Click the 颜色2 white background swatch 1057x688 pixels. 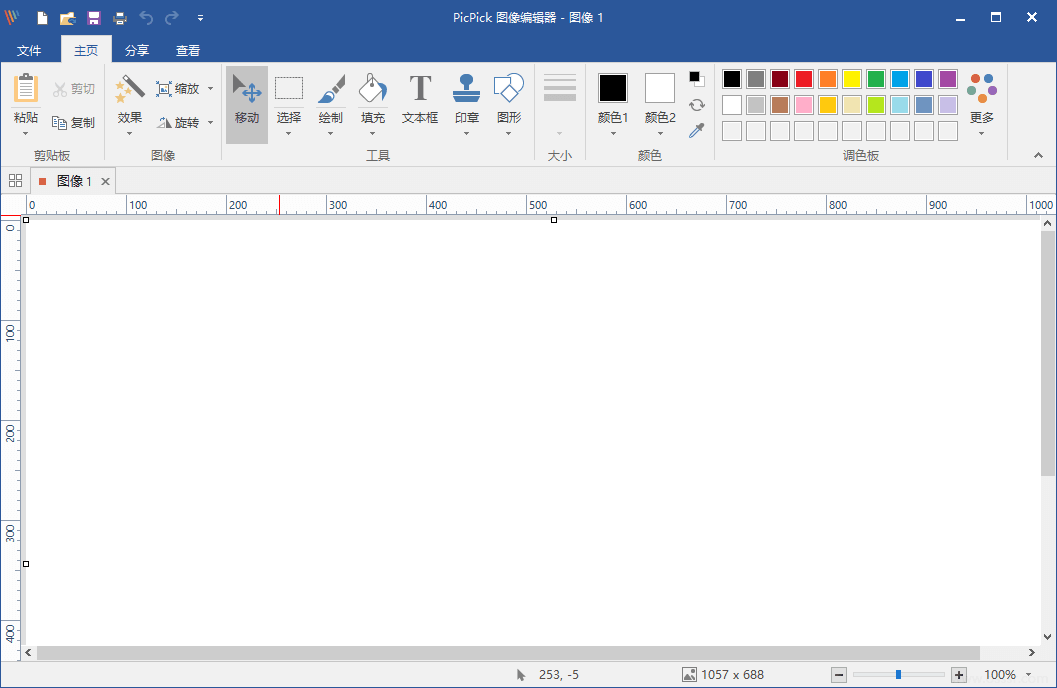(660, 88)
